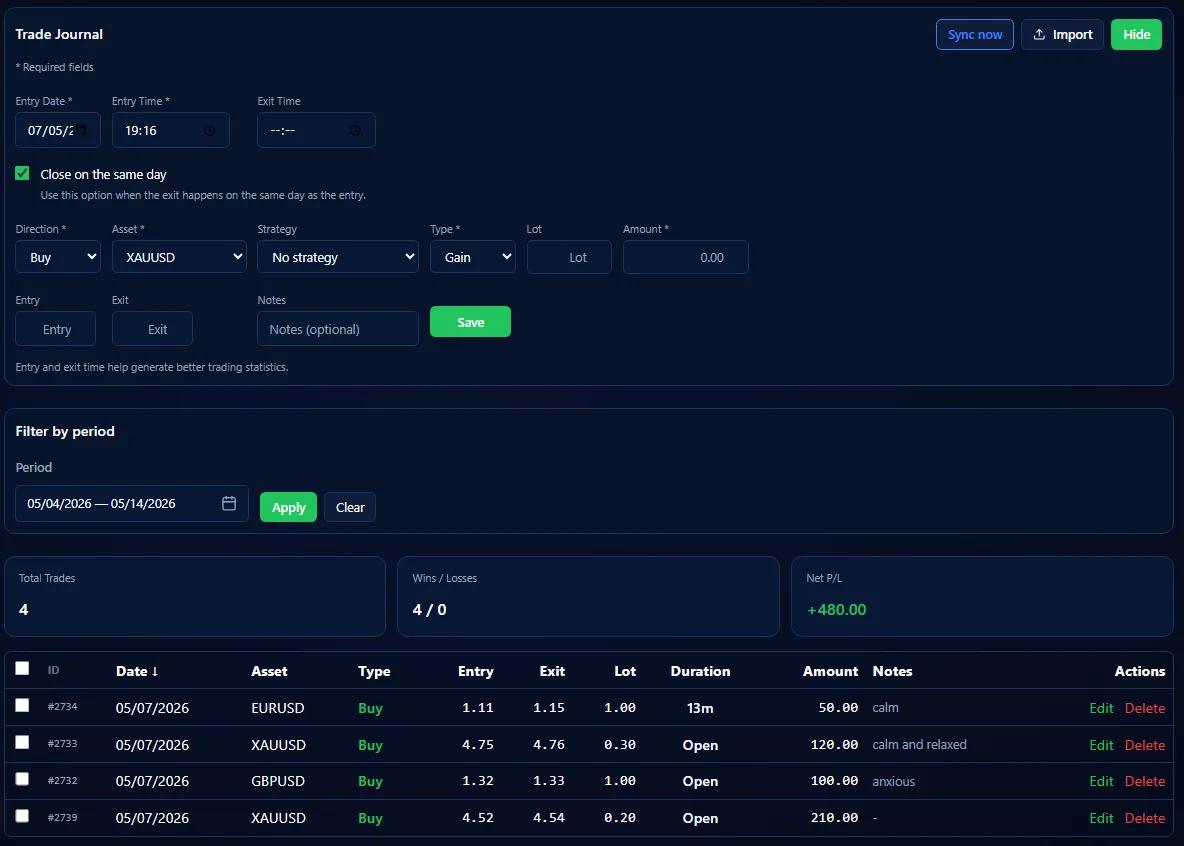Apply the period filter
1184x846 pixels.
click(288, 507)
